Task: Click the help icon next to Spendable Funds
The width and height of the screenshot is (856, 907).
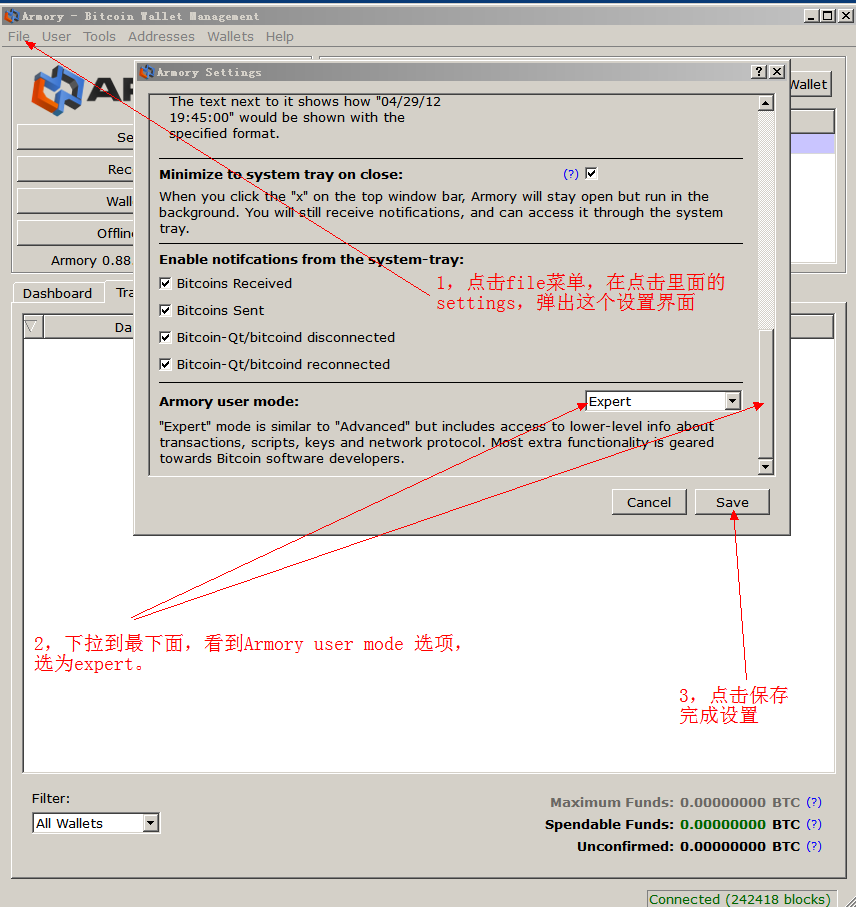Action: click(814, 824)
